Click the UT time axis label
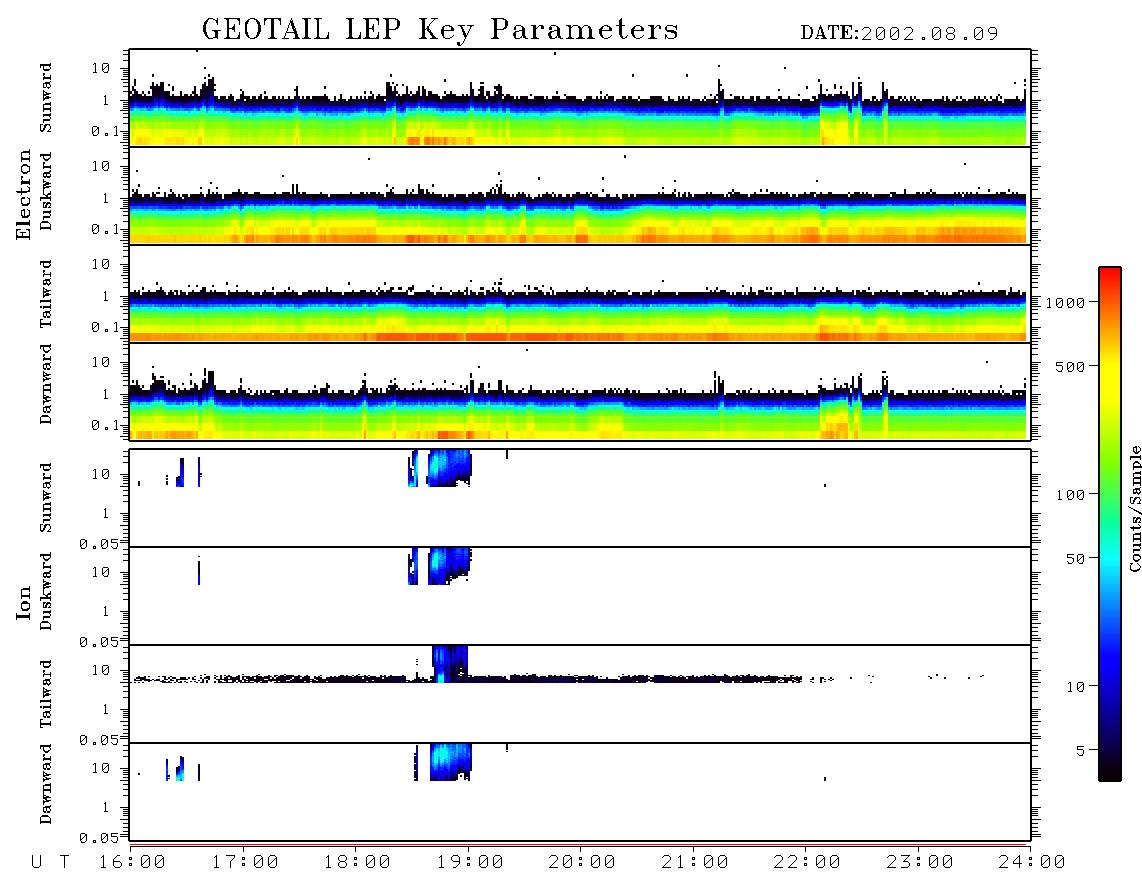The width and height of the screenshot is (1142, 880). tap(51, 863)
